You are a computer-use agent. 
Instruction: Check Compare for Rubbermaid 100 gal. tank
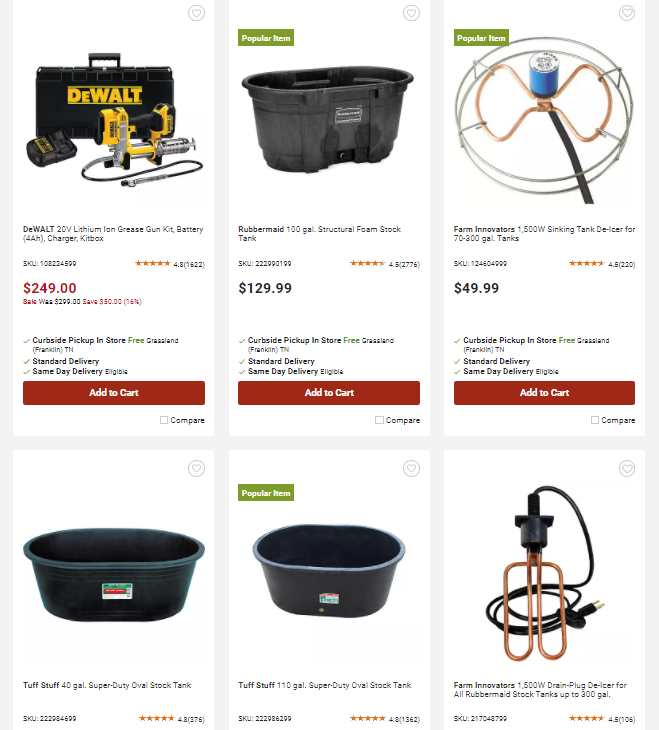point(379,420)
